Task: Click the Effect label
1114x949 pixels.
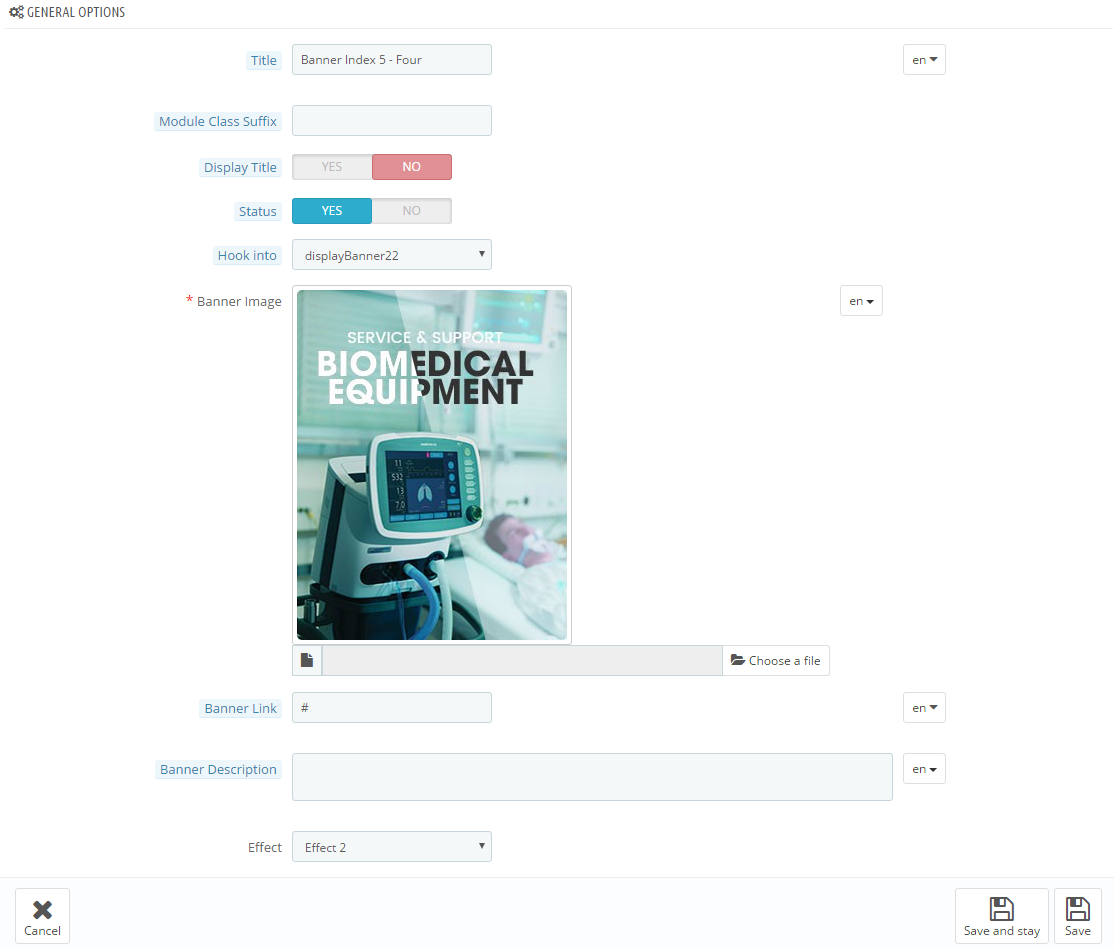Action: (x=264, y=847)
